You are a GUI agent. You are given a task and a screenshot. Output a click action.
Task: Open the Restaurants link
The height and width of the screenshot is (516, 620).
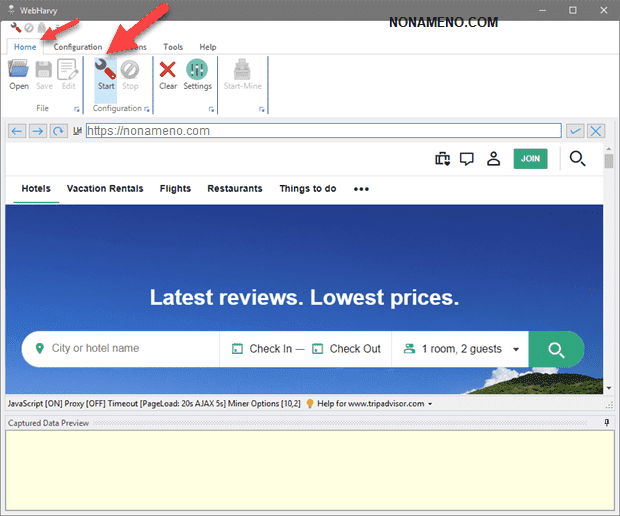click(x=235, y=189)
